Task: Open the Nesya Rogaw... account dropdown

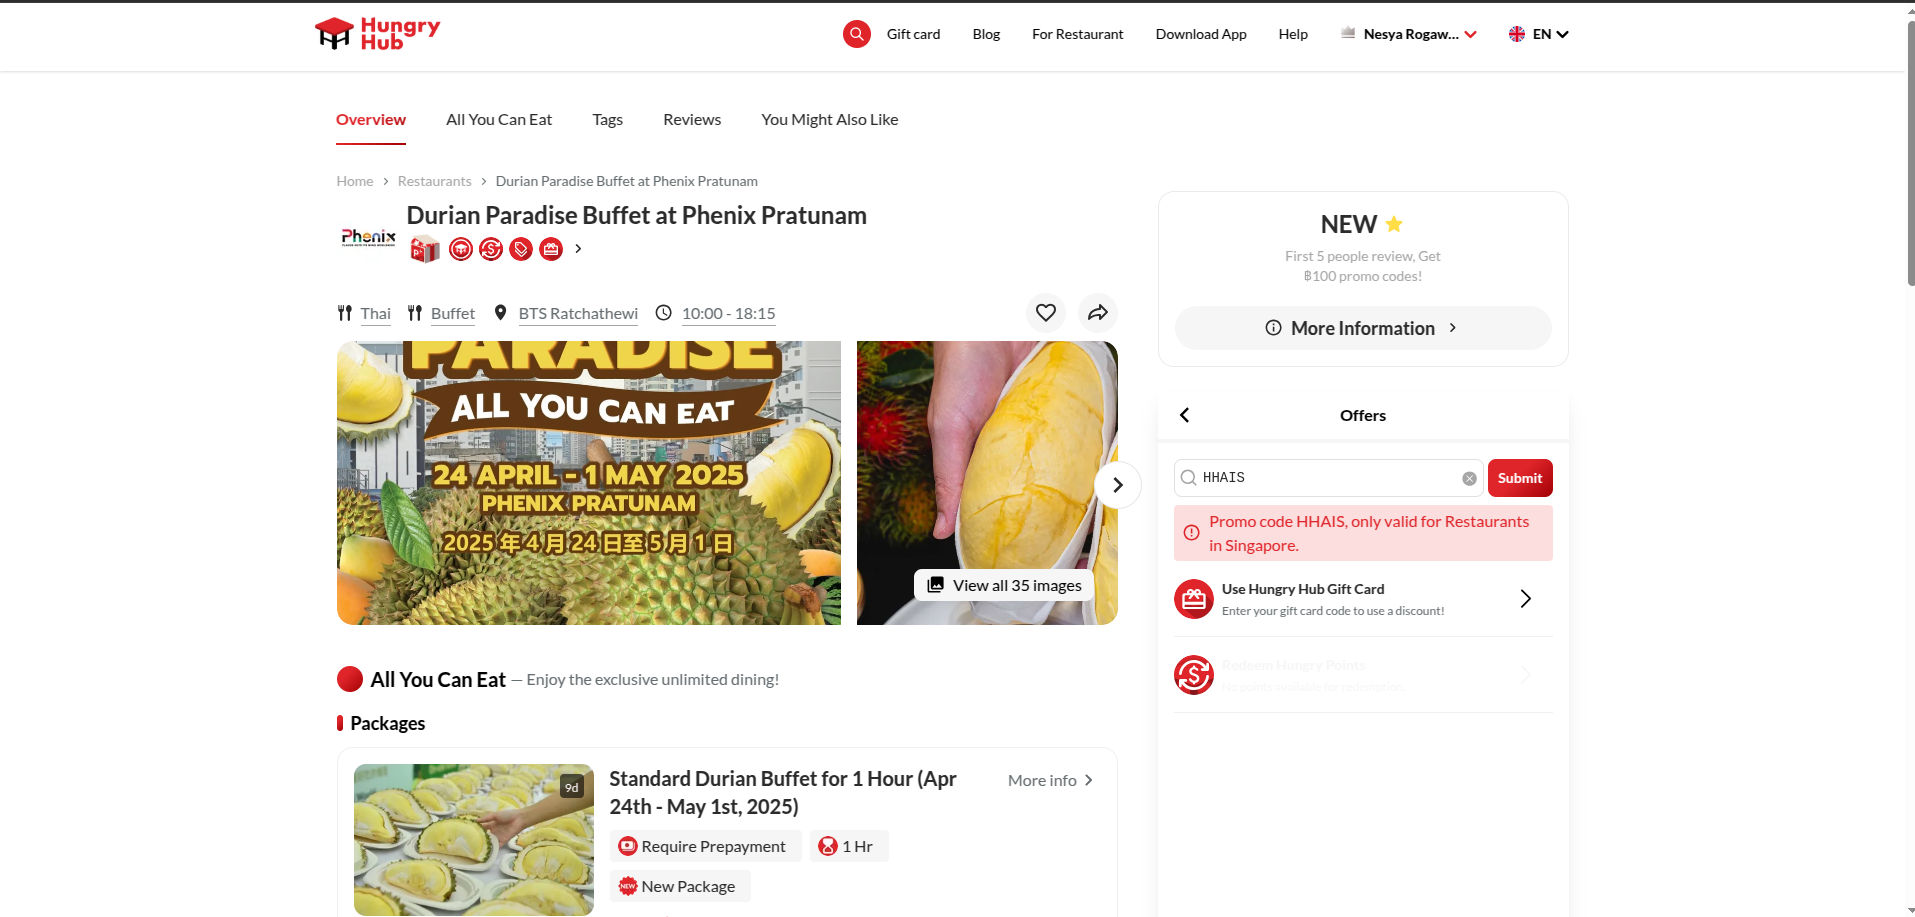Action: [x=1419, y=34]
